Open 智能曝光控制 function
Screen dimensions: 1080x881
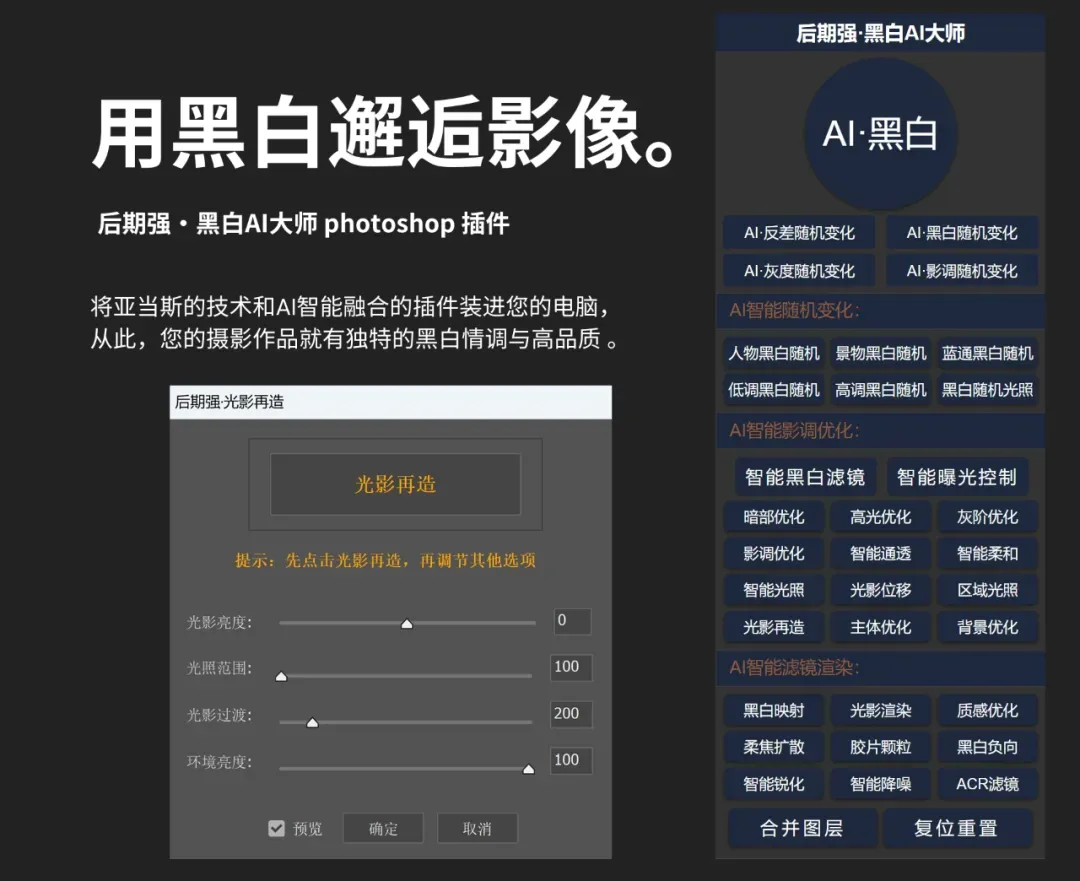957,477
